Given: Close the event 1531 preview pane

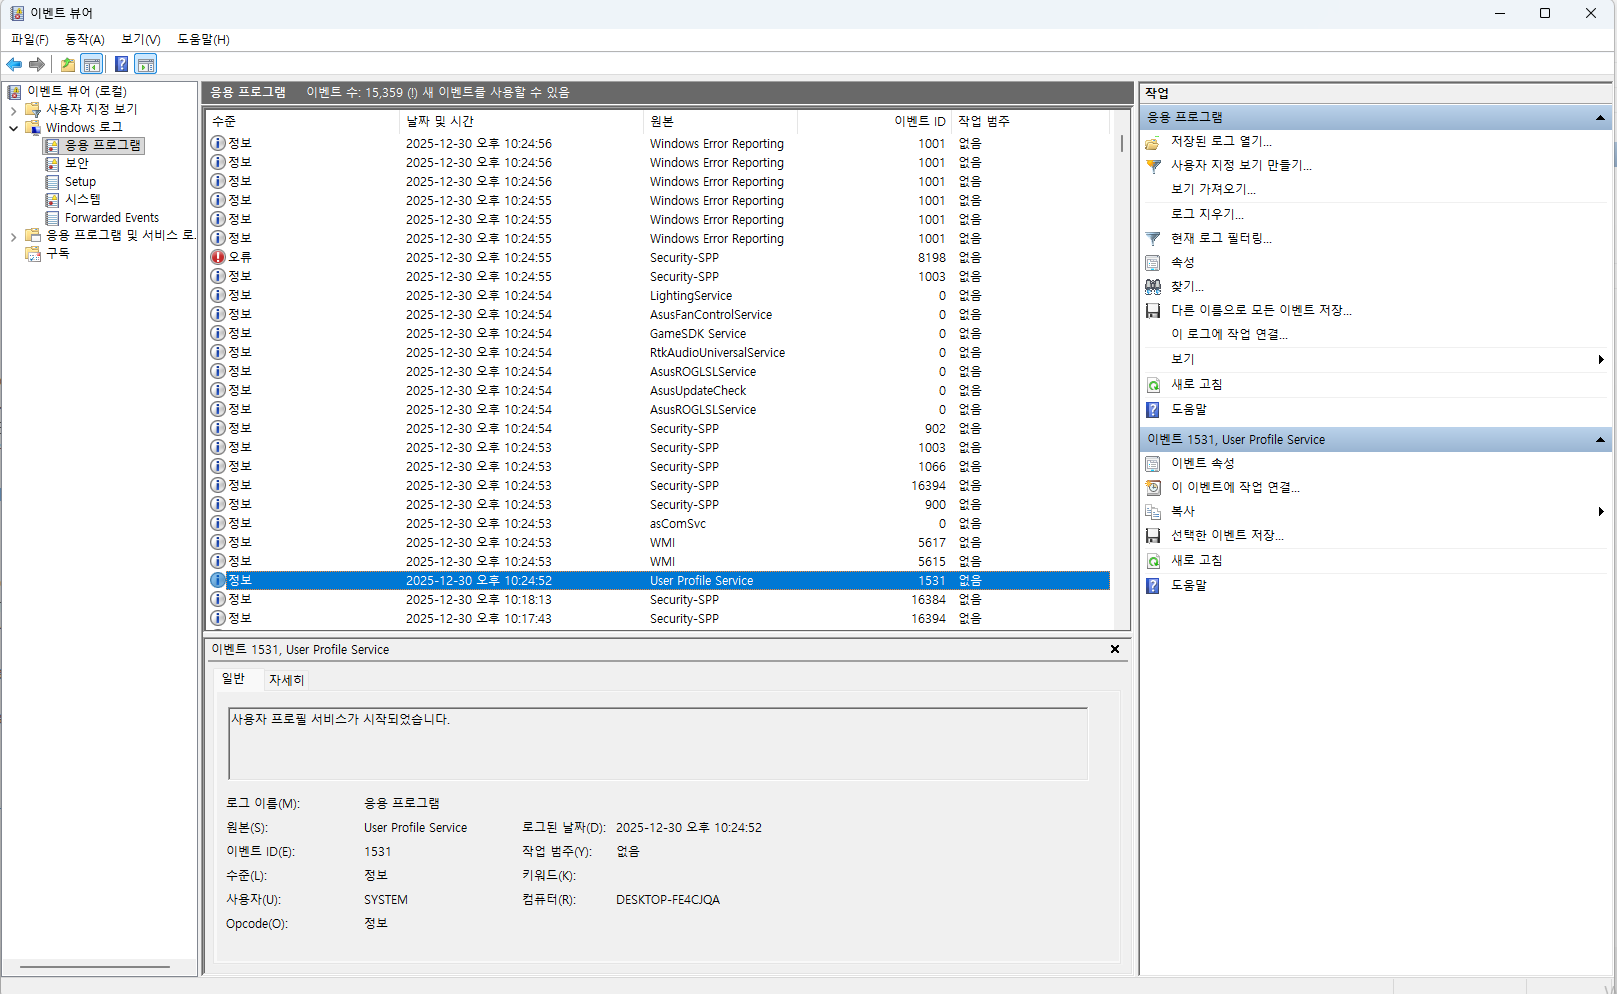Looking at the screenshot, I should 1115,650.
